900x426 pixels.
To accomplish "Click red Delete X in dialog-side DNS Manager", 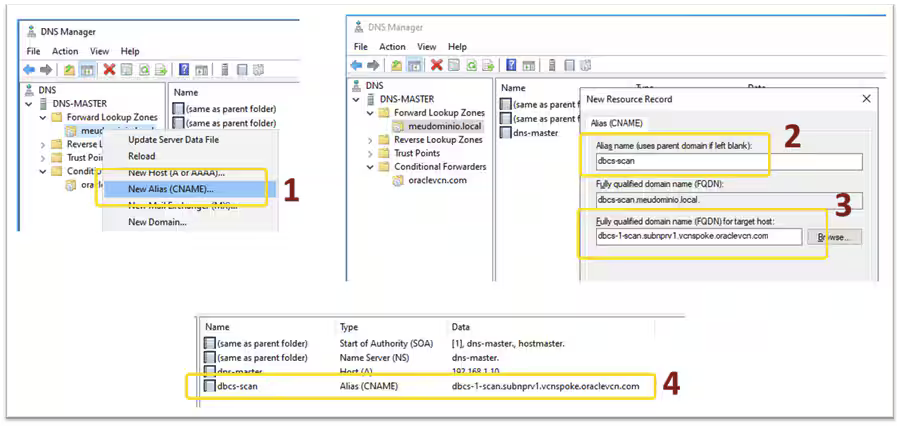I will 437,65.
